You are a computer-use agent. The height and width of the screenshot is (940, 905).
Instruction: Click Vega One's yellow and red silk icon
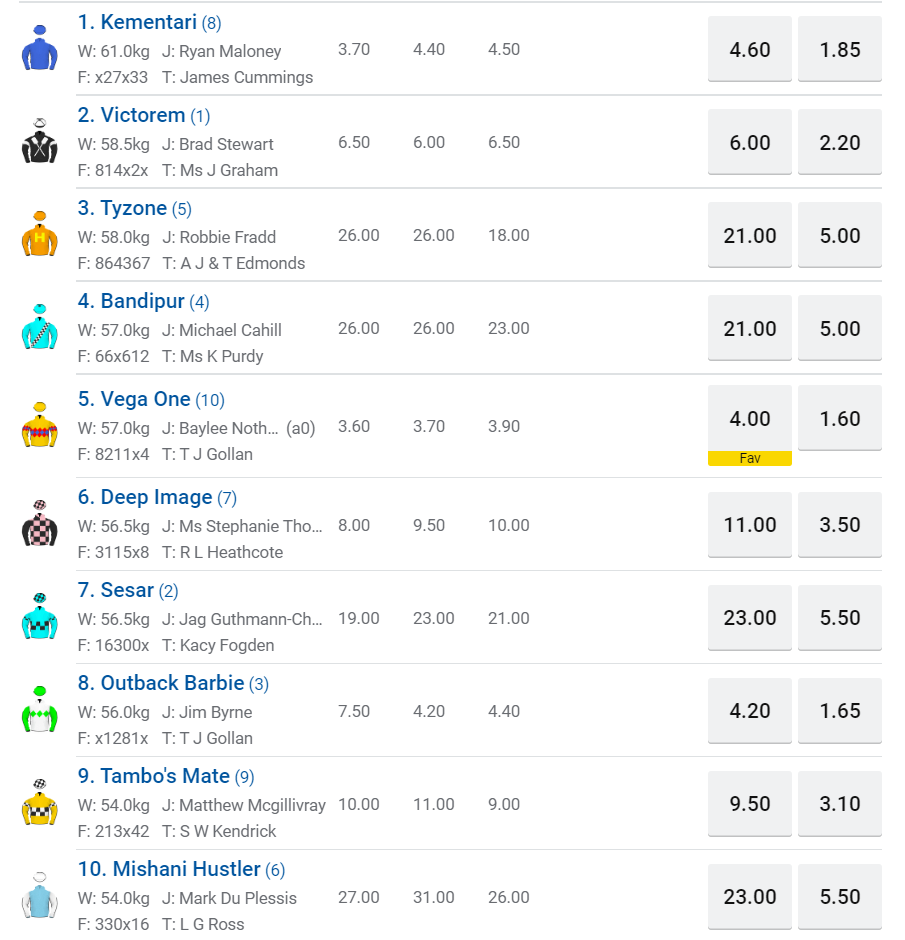point(40,426)
